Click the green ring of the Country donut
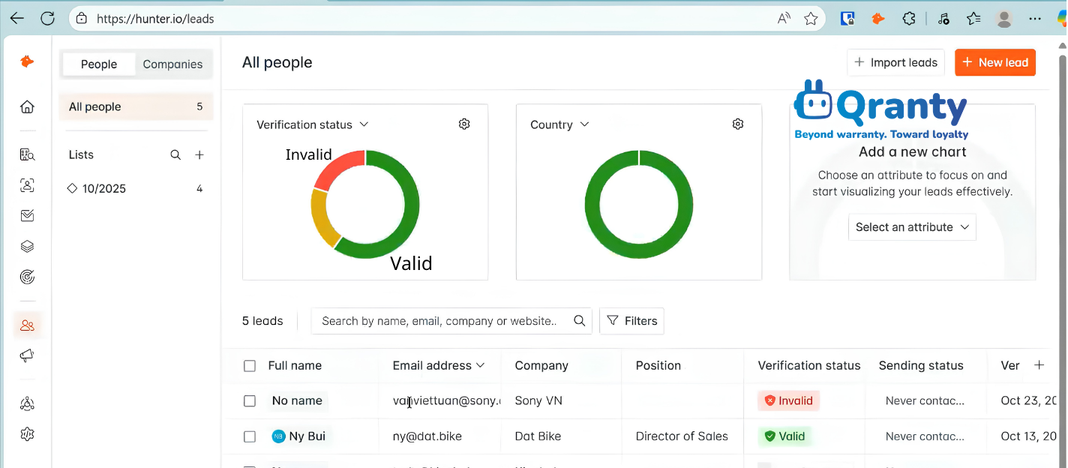Screen dimensions: 1068x468 591,204
